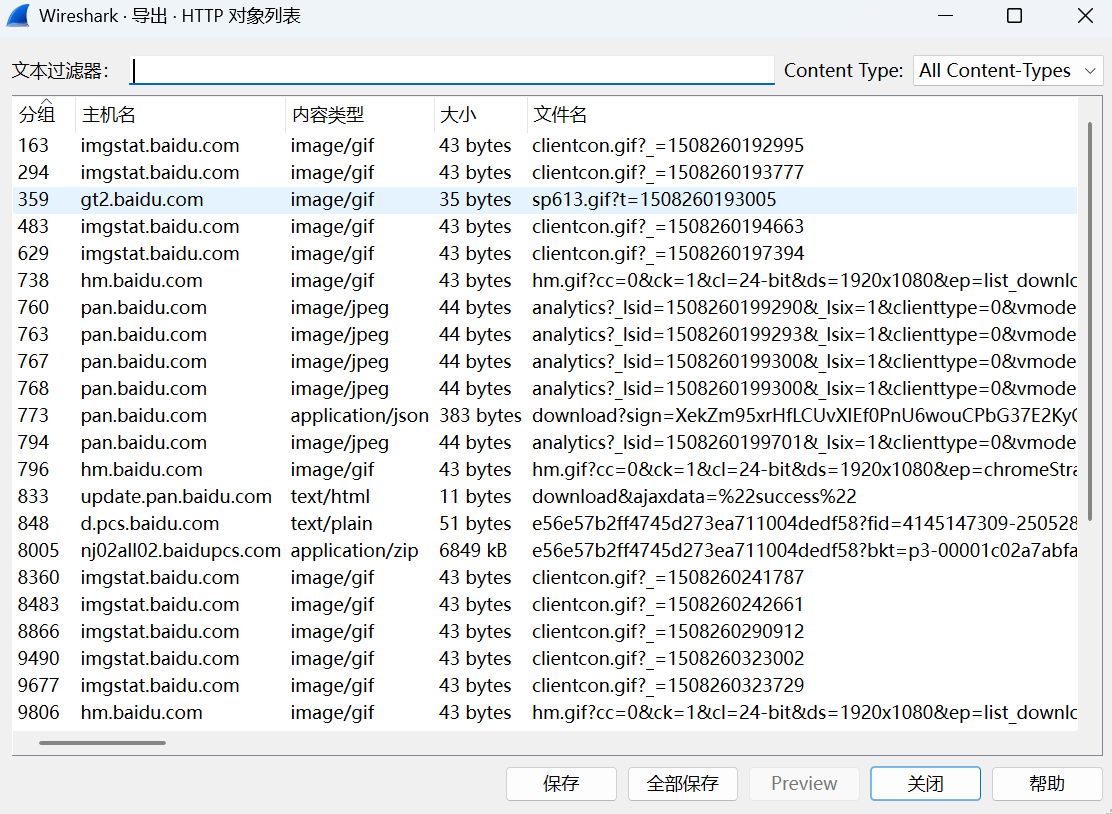The width and height of the screenshot is (1112, 814).
Task: Select the application/json content type cell
Action: pos(360,416)
